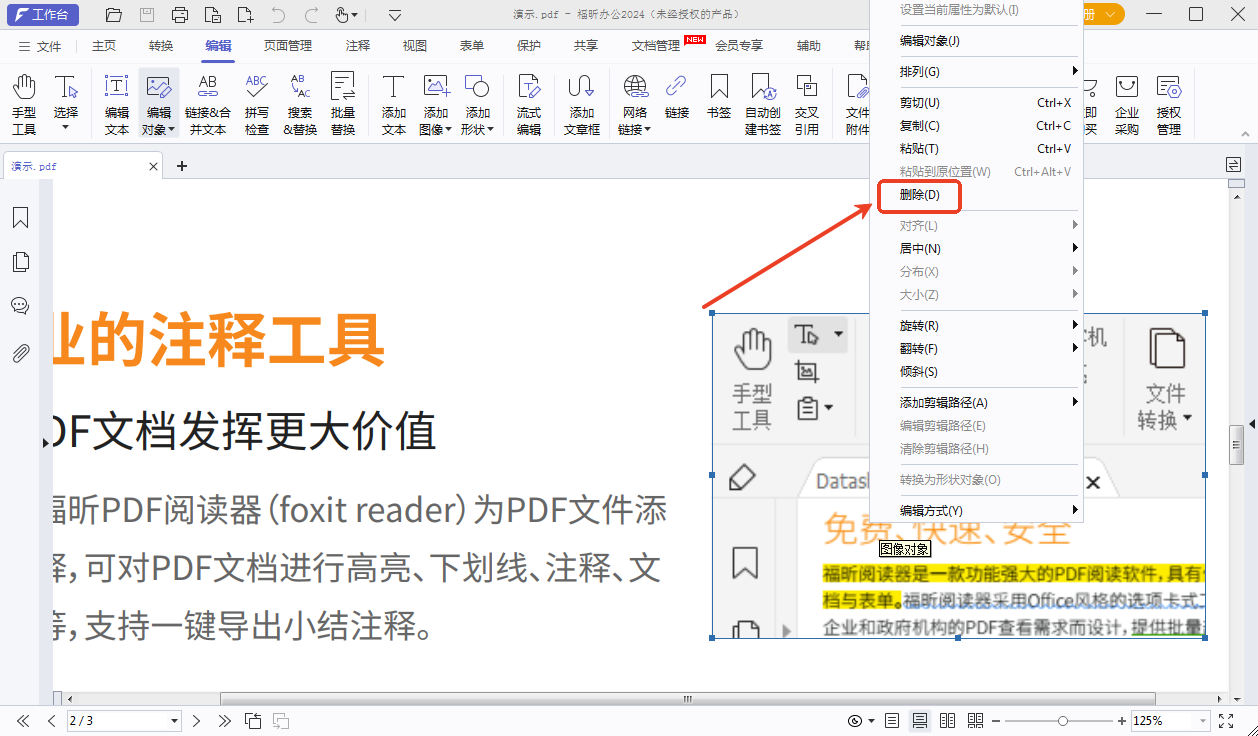Viewport: 1258px width, 736px height.
Task: Switch to the 注释 ribbon tab
Action: coord(356,45)
